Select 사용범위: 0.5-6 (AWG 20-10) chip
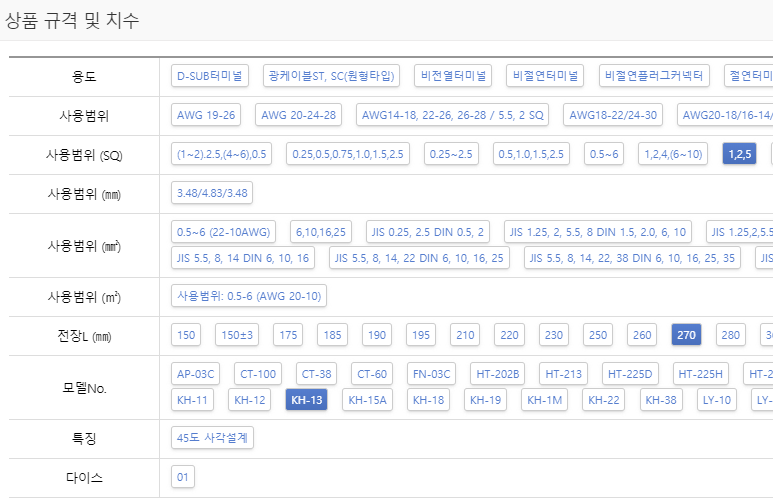The image size is (773, 498). tap(249, 296)
